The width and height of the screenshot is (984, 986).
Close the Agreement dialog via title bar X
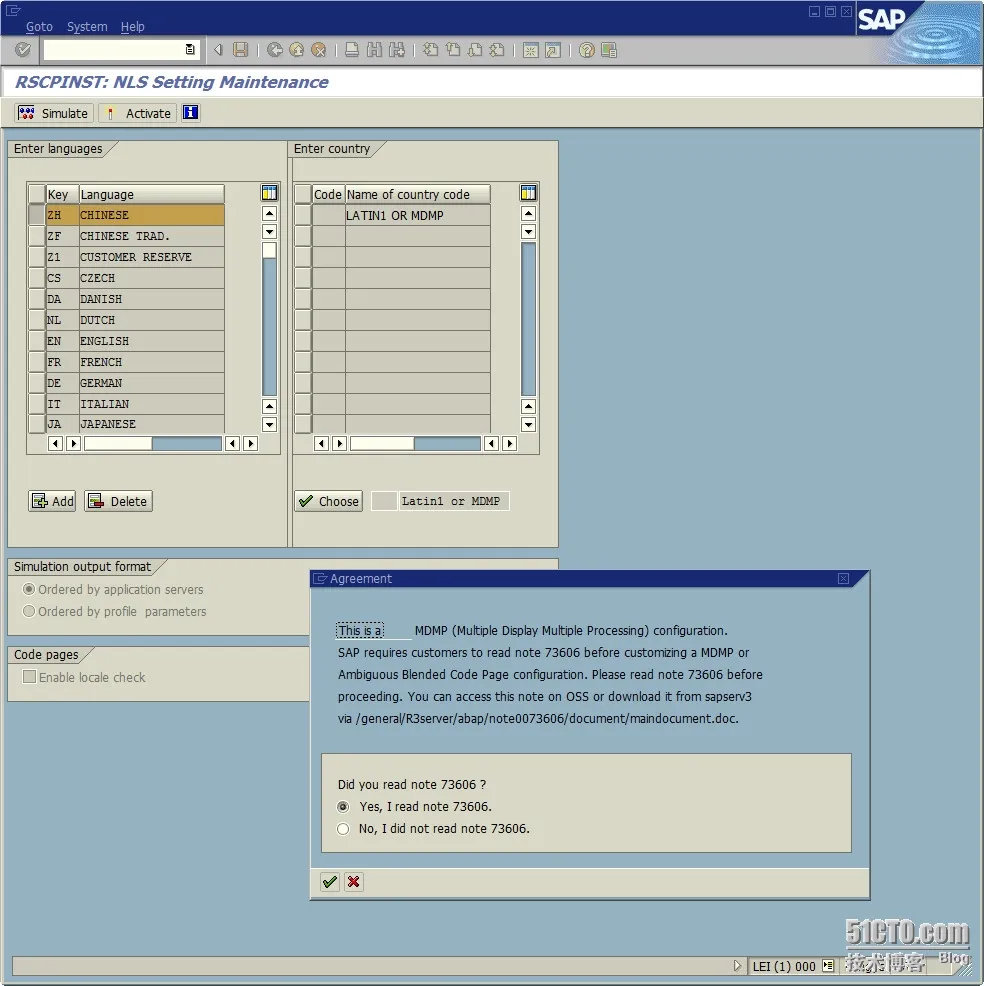pos(844,579)
